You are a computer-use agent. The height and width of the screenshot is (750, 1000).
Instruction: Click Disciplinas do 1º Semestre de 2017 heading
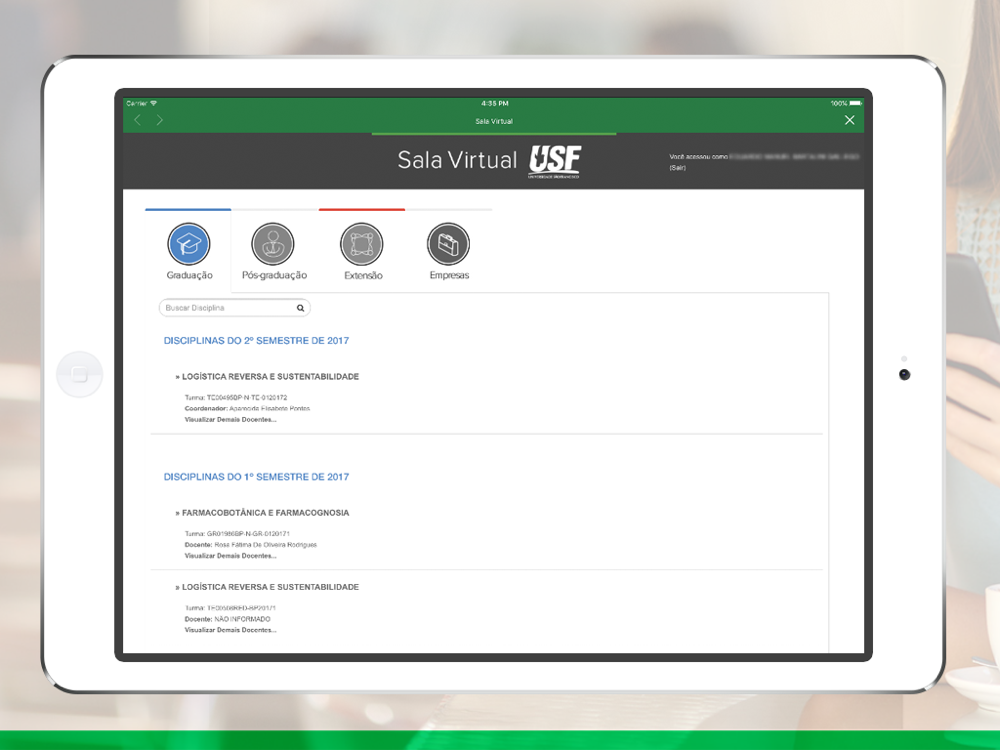click(x=256, y=477)
